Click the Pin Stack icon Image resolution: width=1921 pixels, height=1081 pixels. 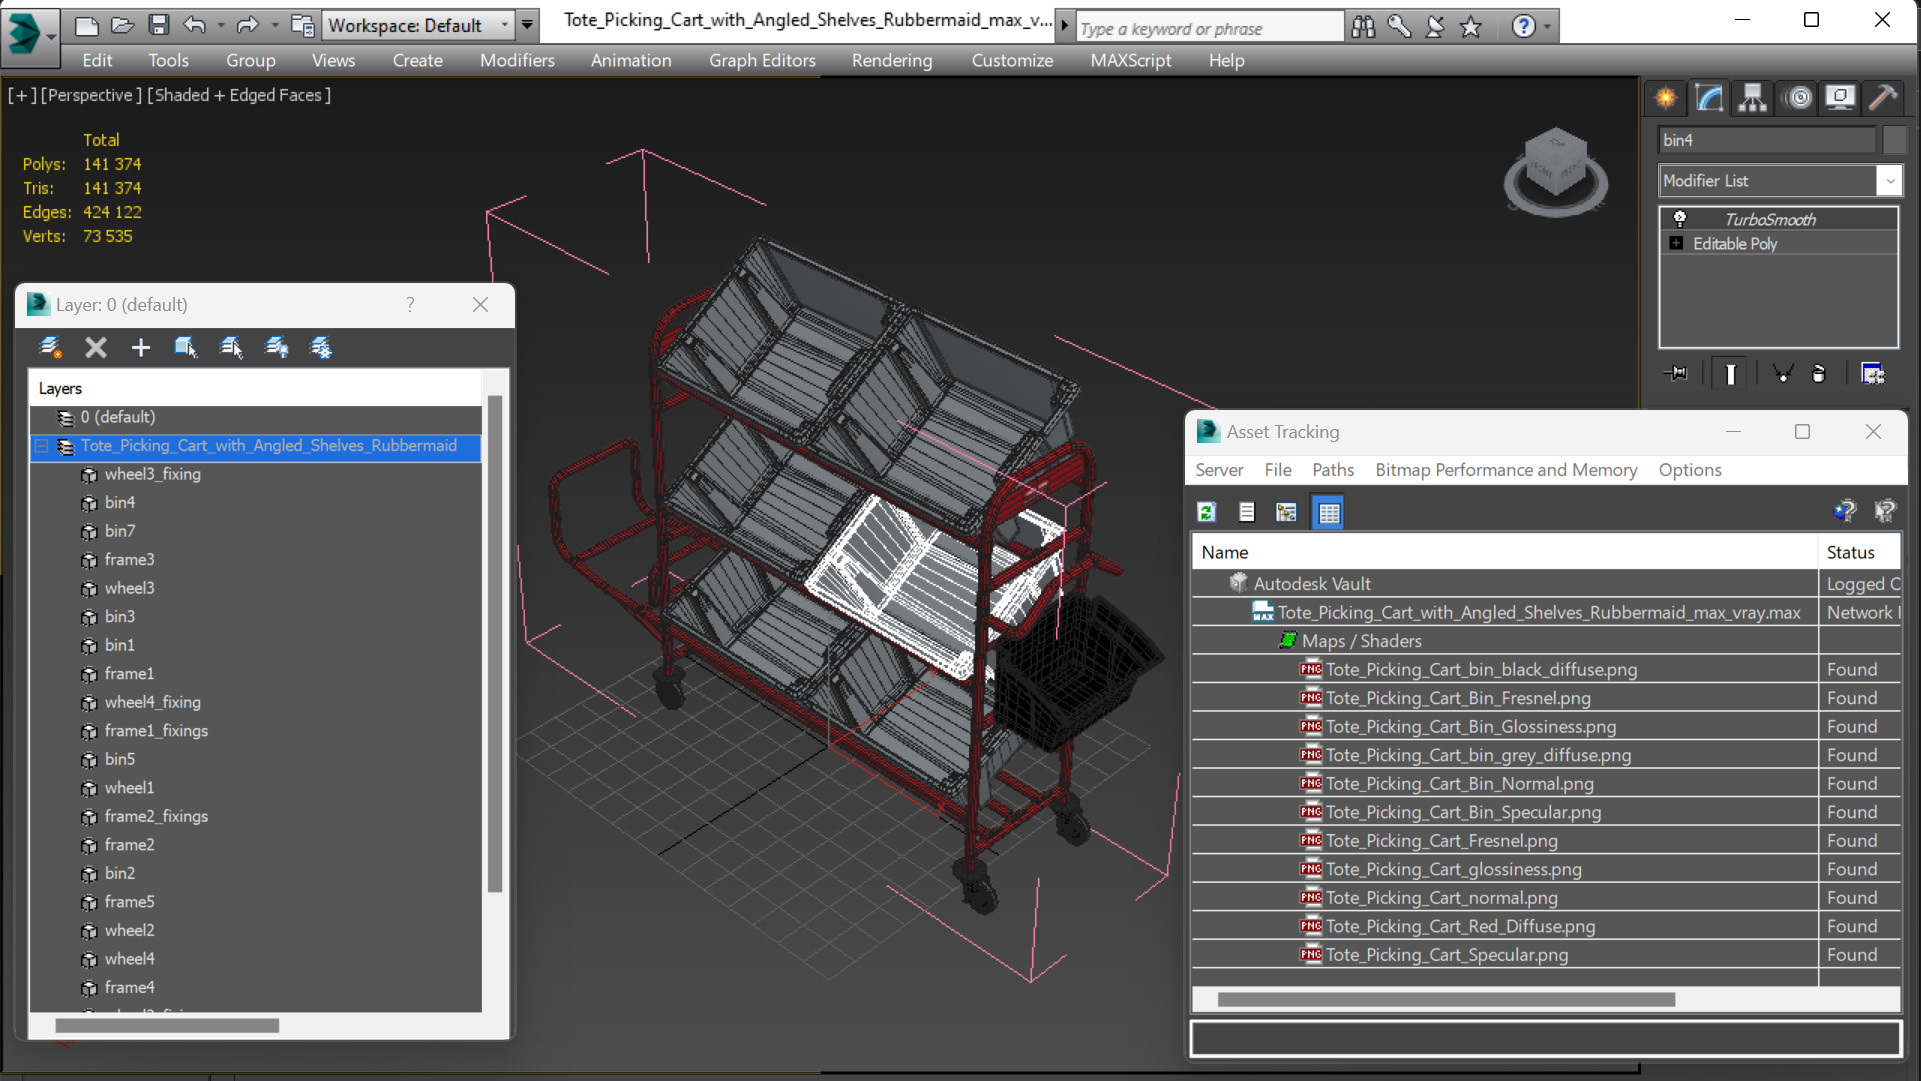coord(1677,373)
